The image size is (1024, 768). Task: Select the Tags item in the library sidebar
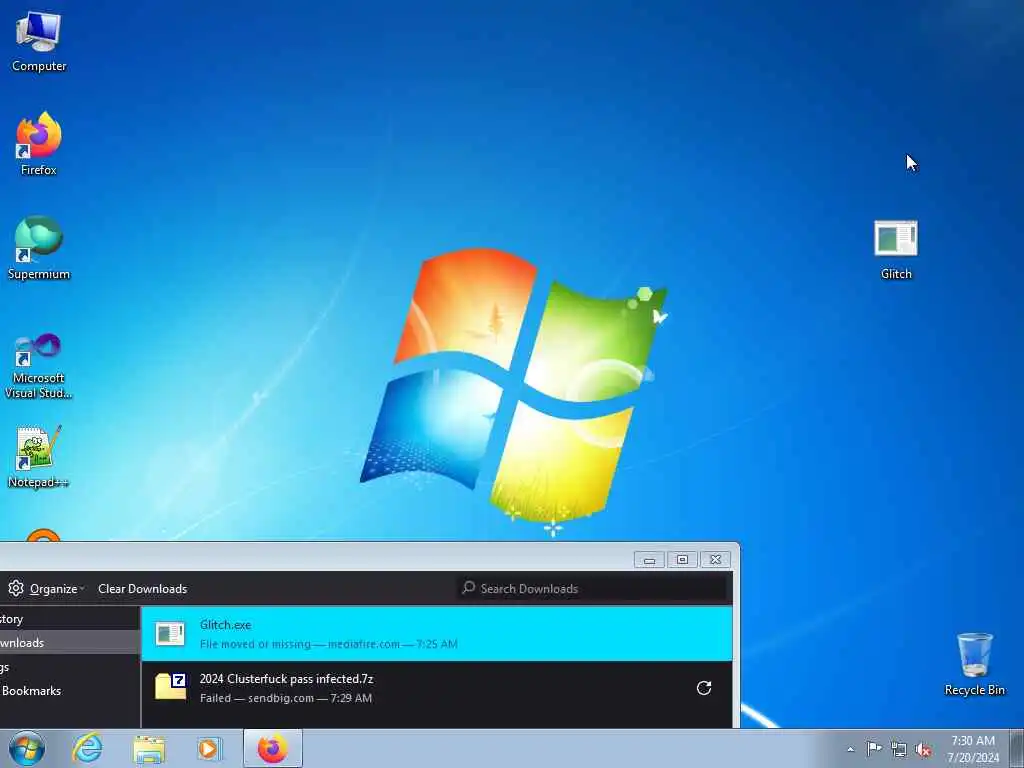point(69,667)
